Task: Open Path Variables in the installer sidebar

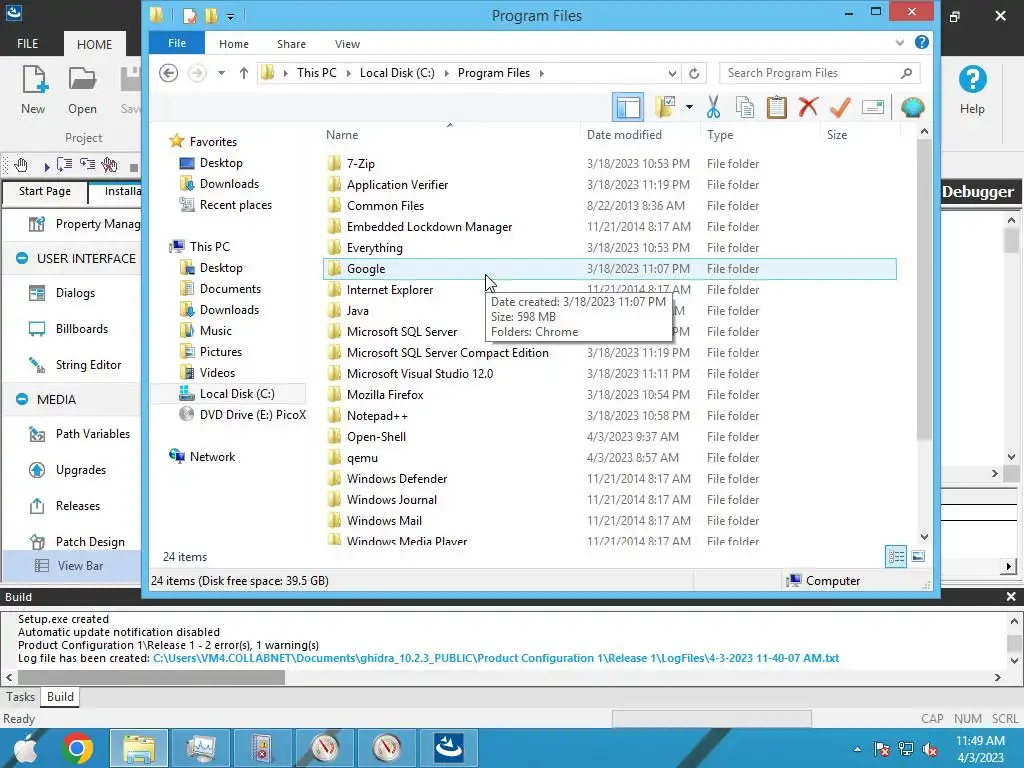Action: [80, 434]
